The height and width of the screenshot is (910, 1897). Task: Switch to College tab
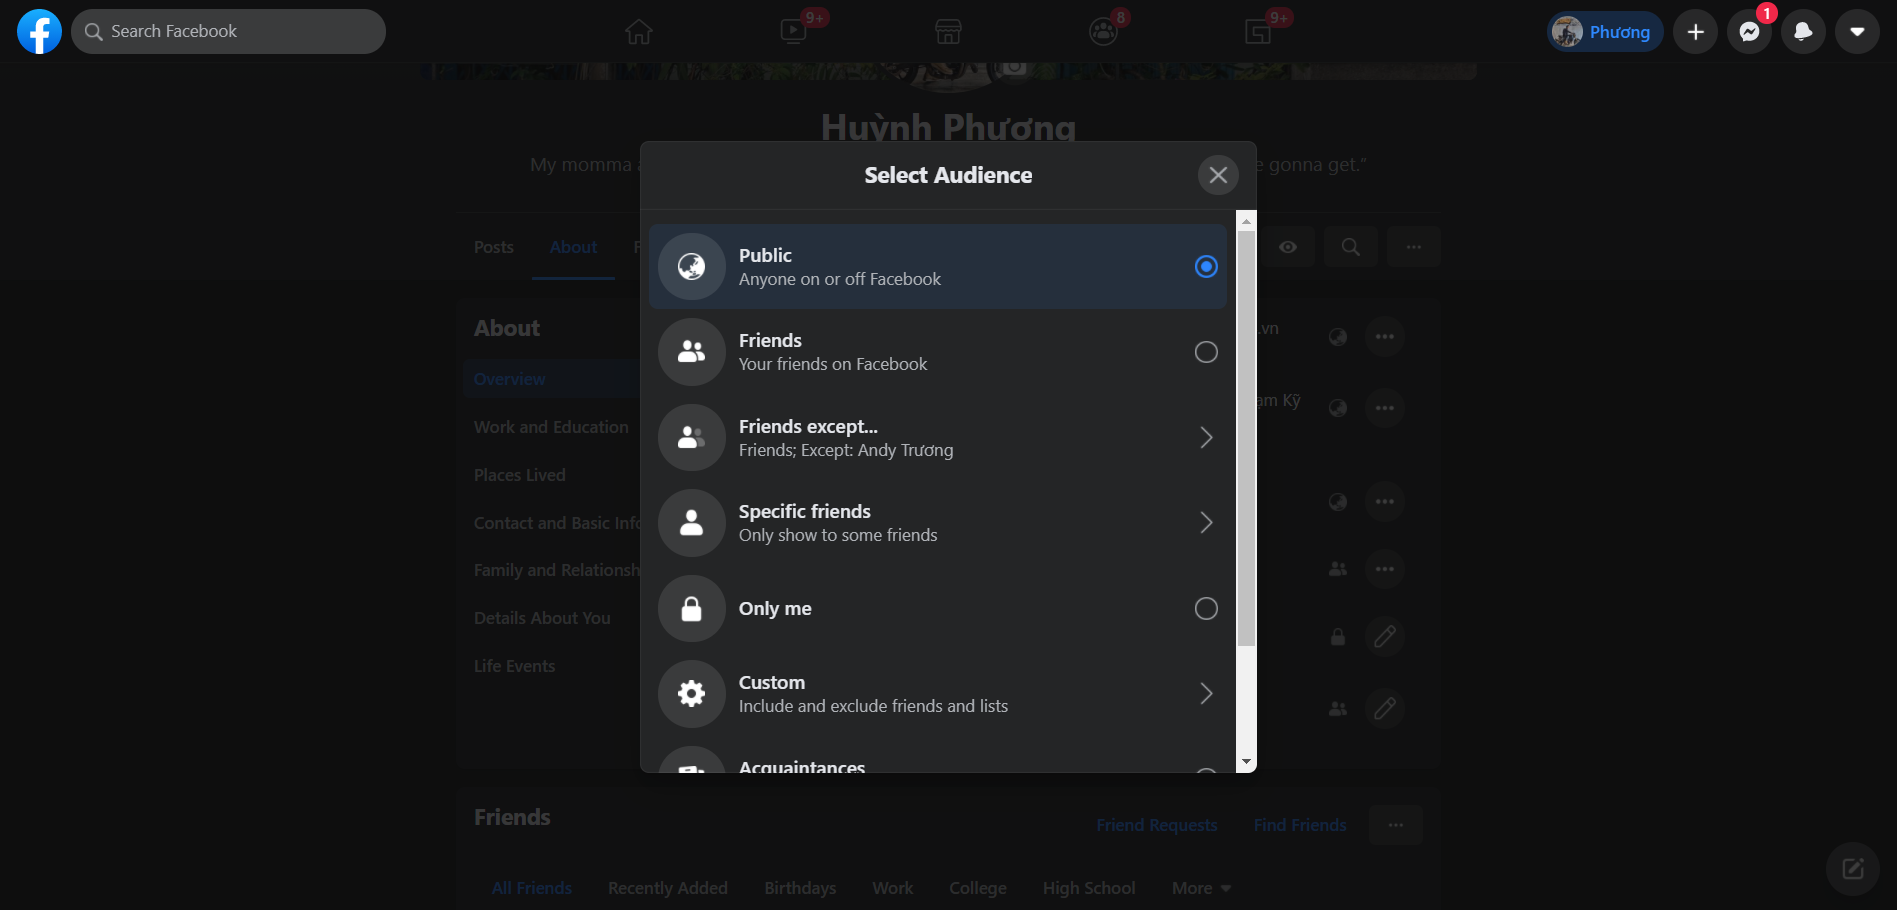point(978,888)
